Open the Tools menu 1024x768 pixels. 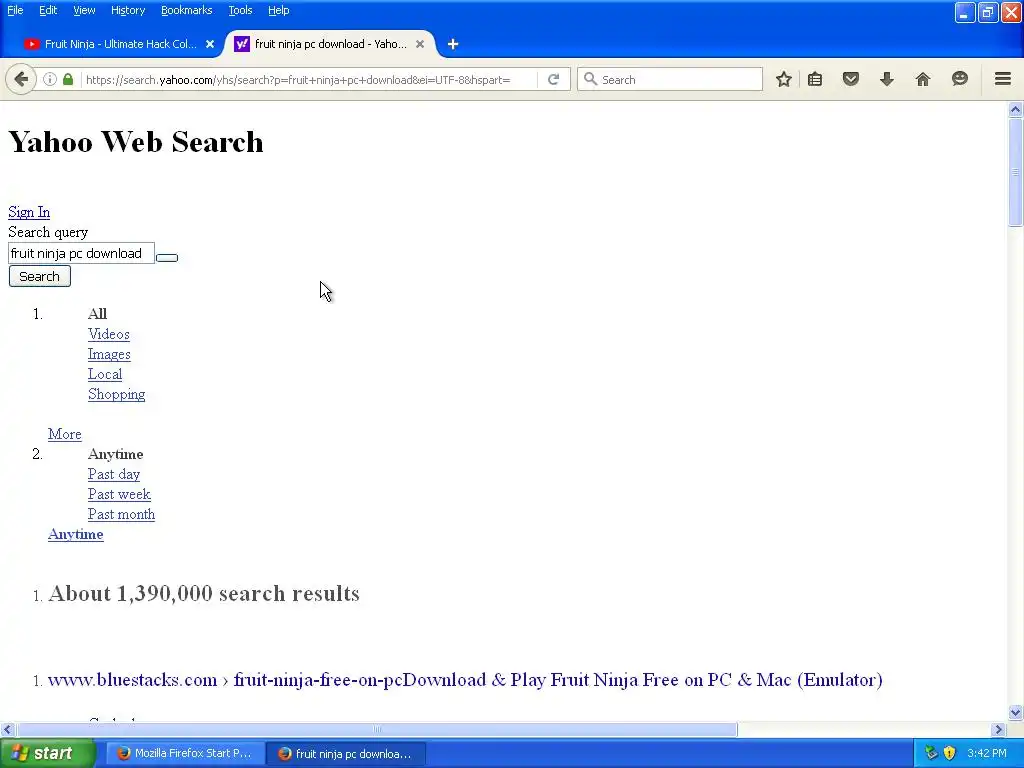tap(240, 10)
